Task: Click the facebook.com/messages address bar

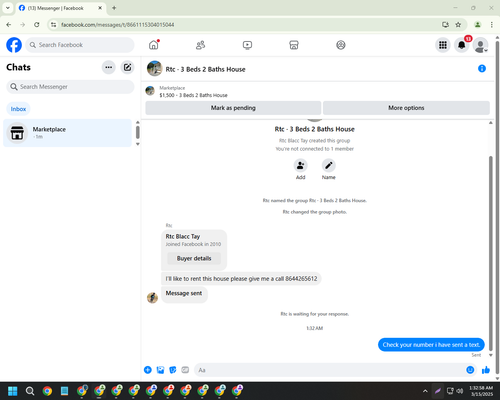Action: pyautogui.click(x=117, y=25)
